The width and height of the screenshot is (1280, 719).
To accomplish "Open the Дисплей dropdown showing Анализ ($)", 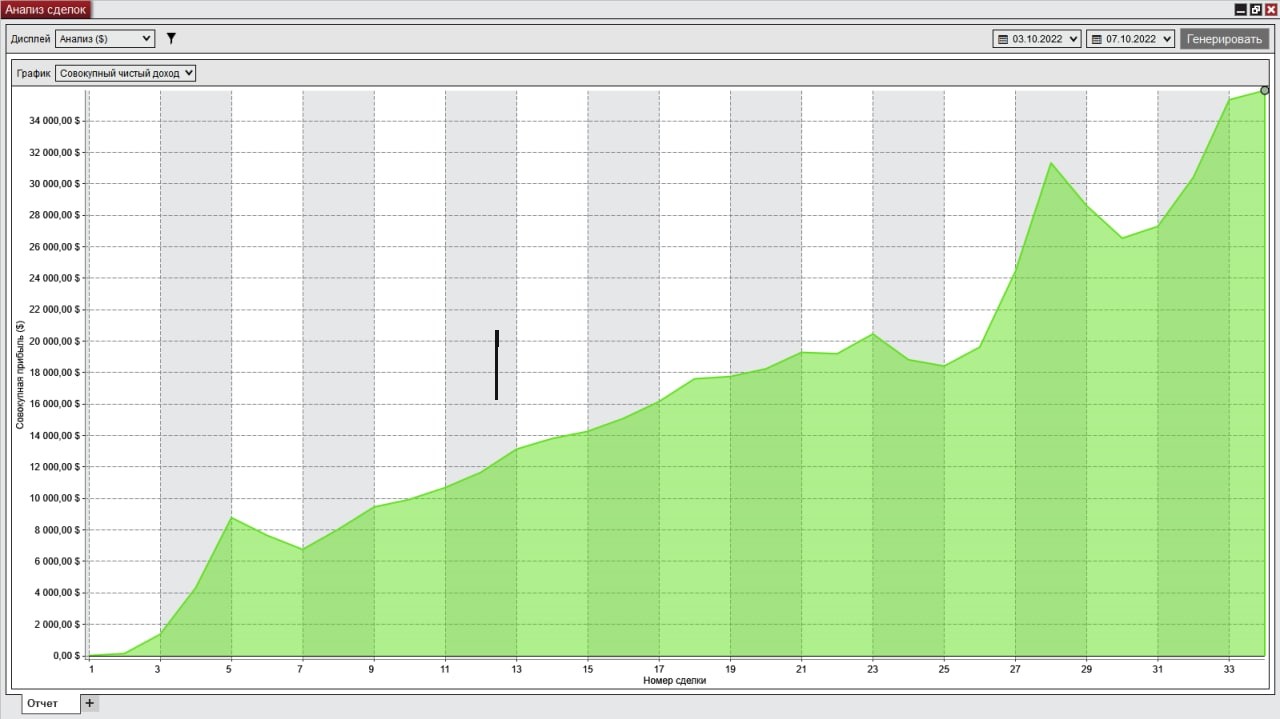I will click(x=104, y=39).
